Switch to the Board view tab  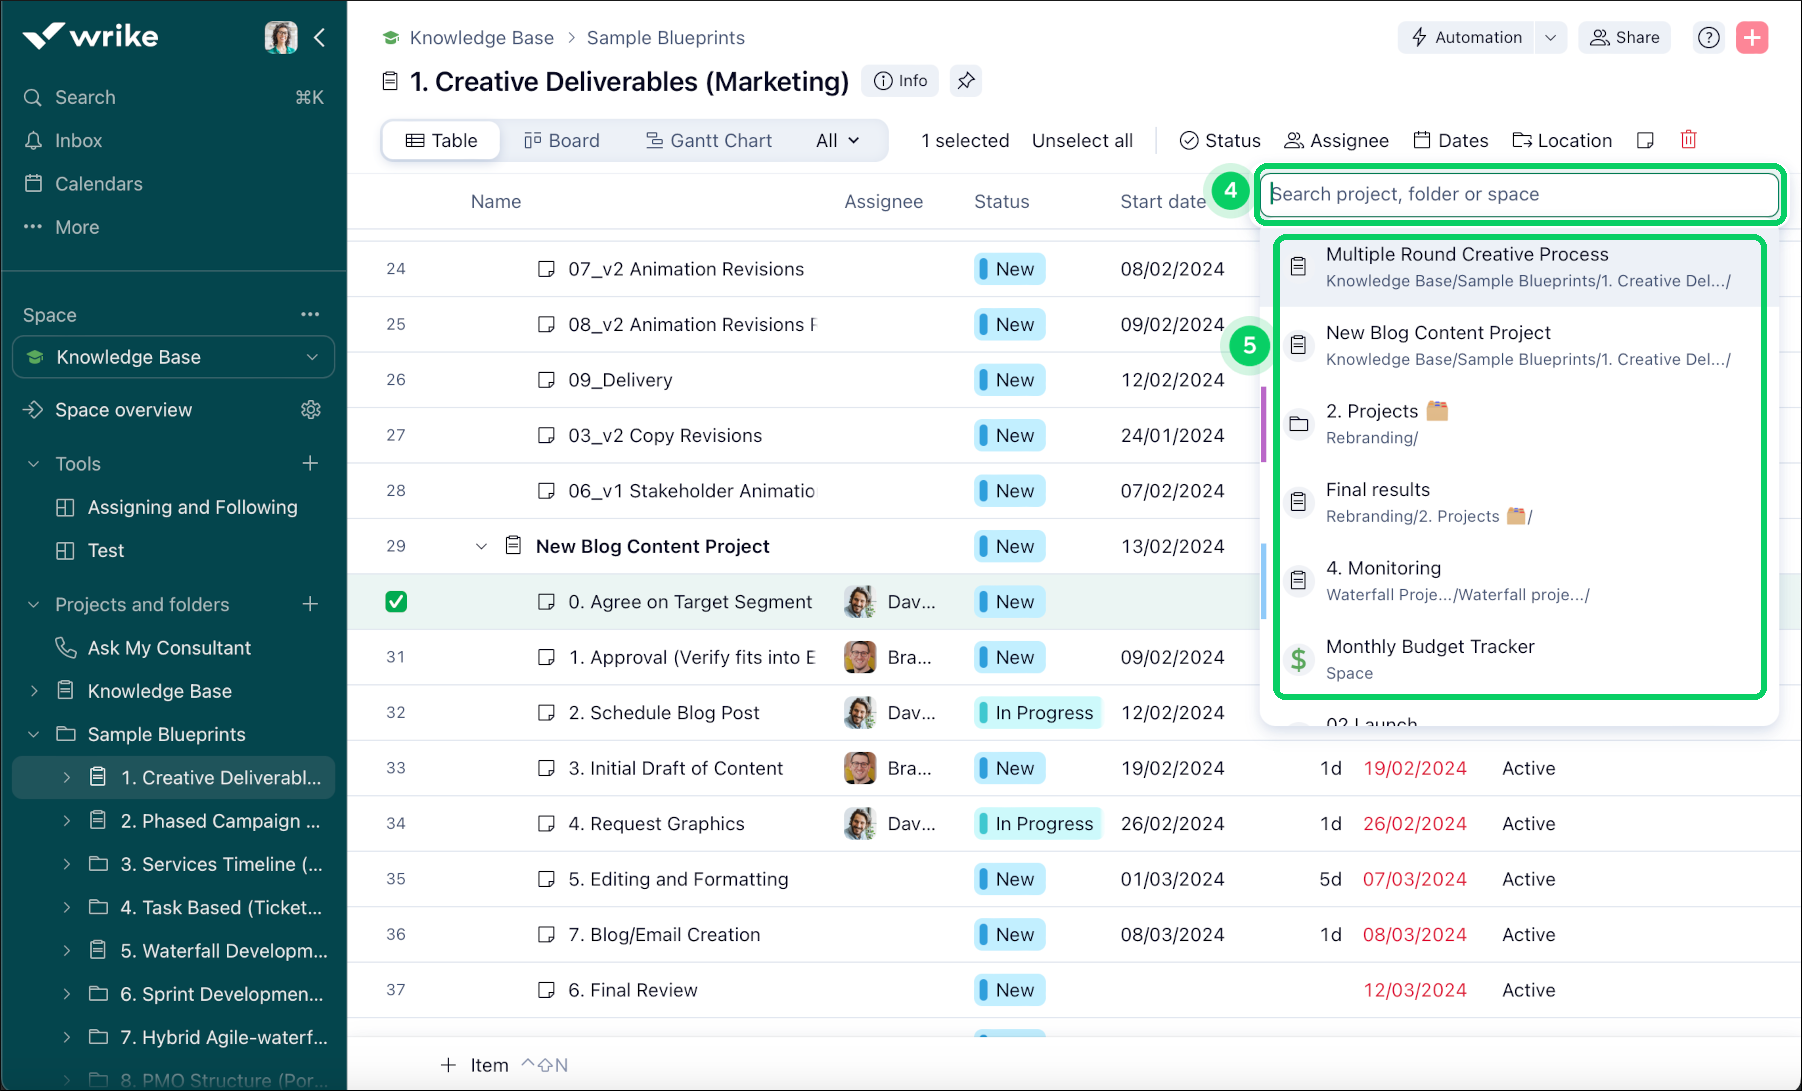coord(562,141)
